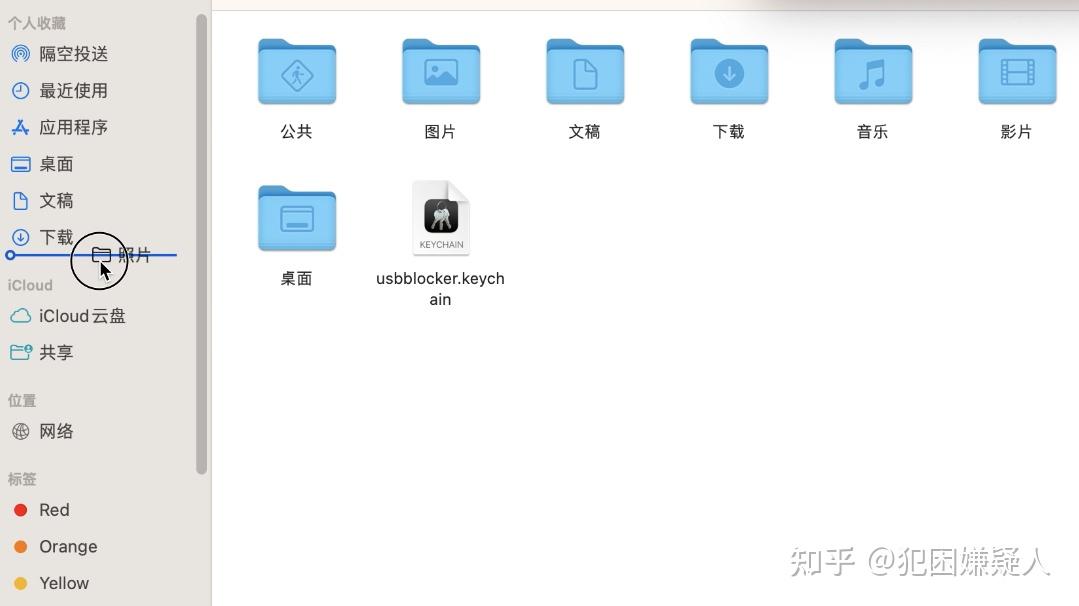Viewport: 1079px width, 606px height.
Task: Open the 音乐 folder icon
Action: pyautogui.click(x=873, y=72)
